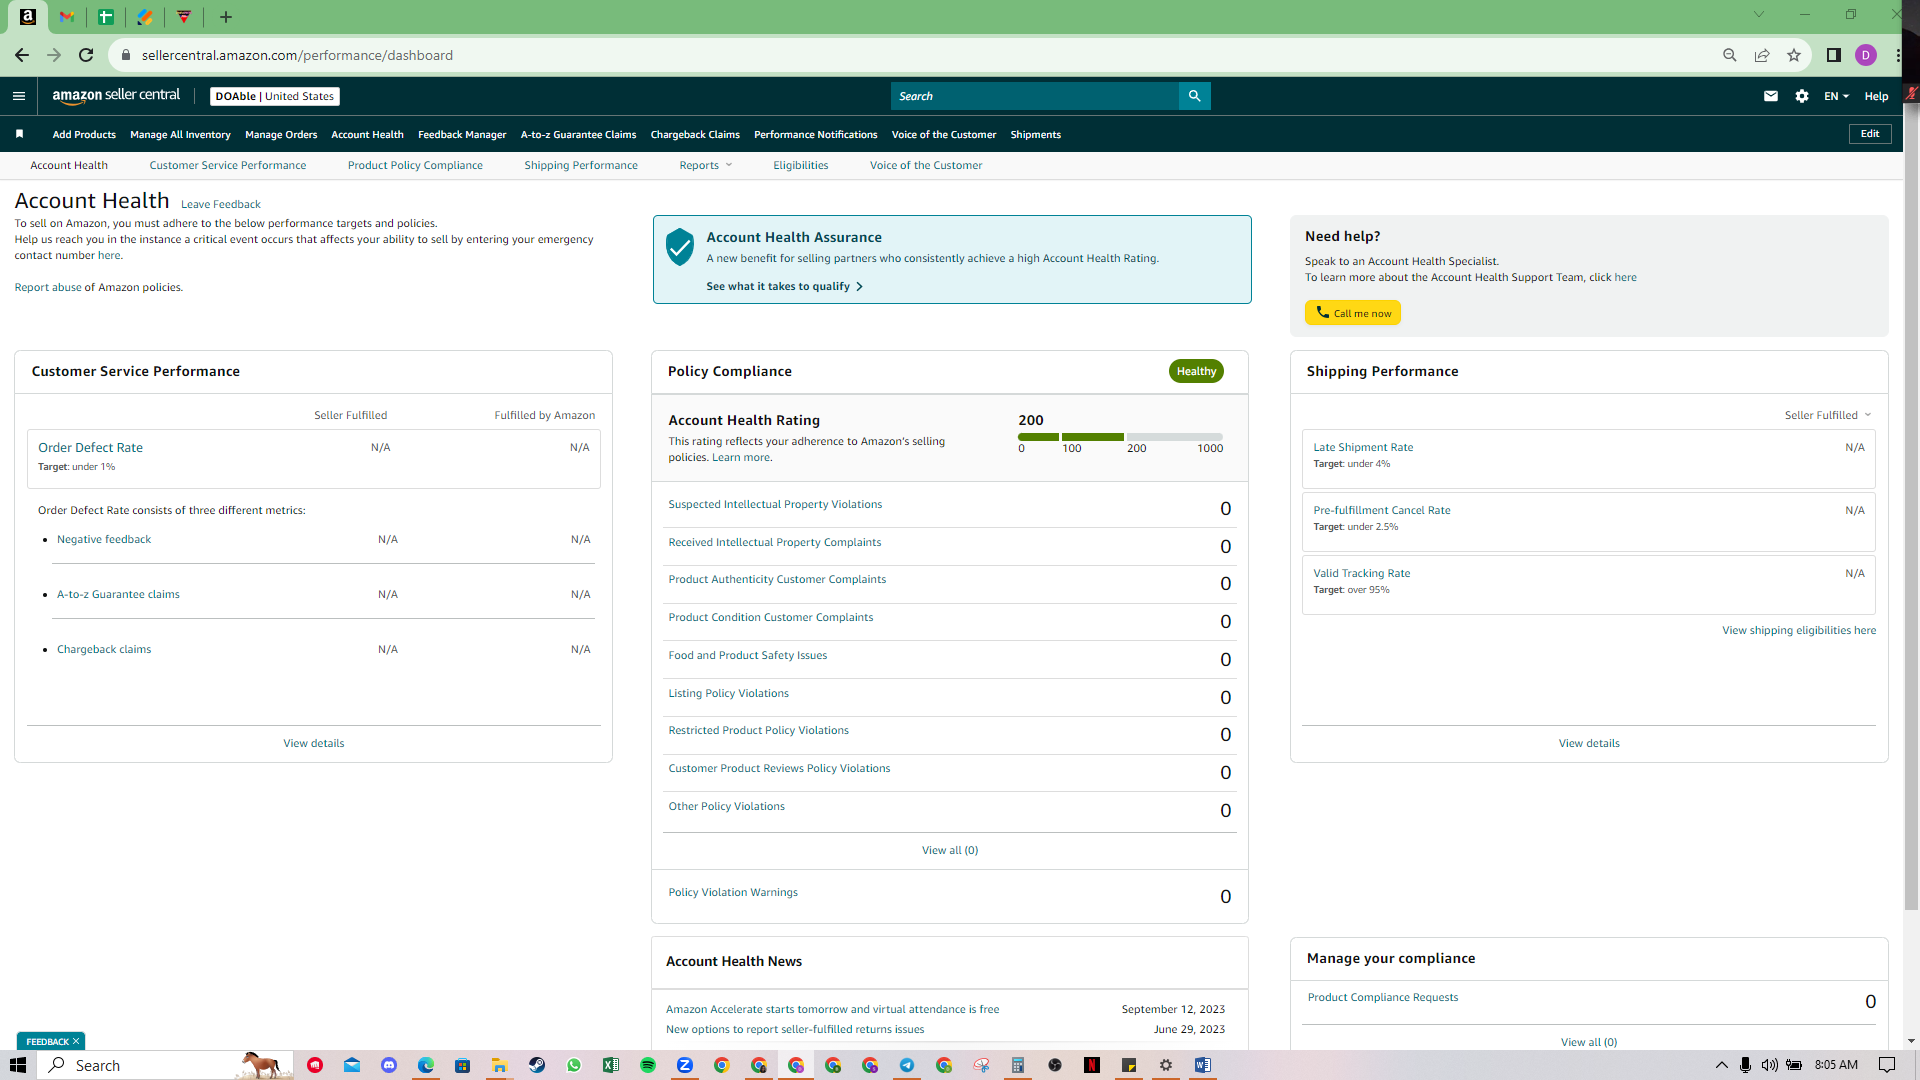Open the Eligibilities tab
Viewport: 1920px width, 1080px height.
tap(801, 165)
